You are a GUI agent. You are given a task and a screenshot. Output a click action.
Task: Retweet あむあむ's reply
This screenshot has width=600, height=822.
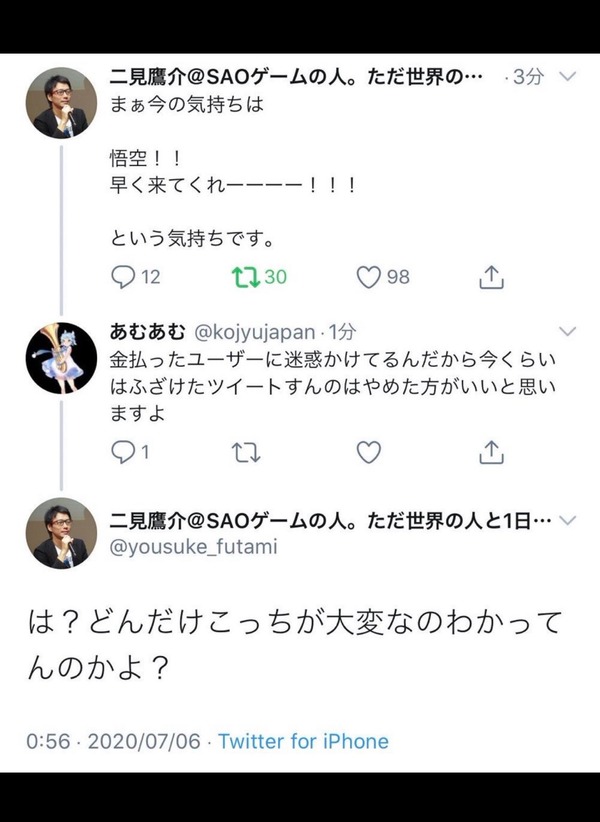(246, 452)
